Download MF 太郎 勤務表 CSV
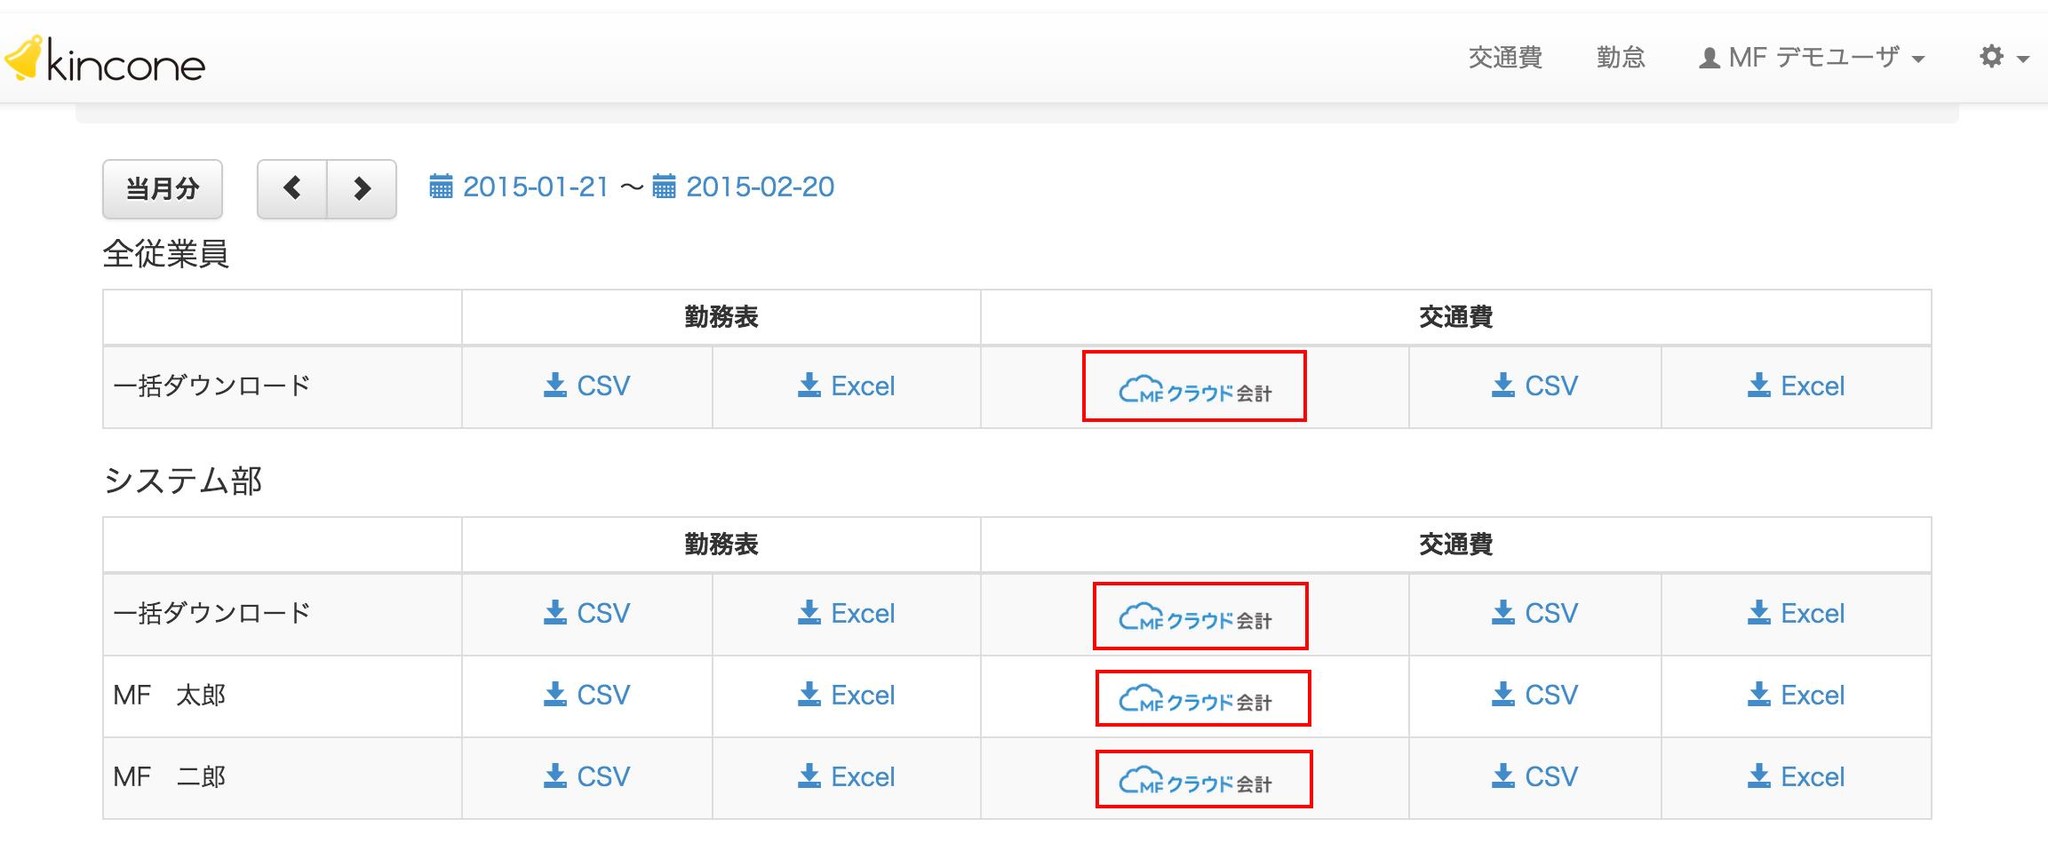The width and height of the screenshot is (2048, 843). click(x=587, y=695)
